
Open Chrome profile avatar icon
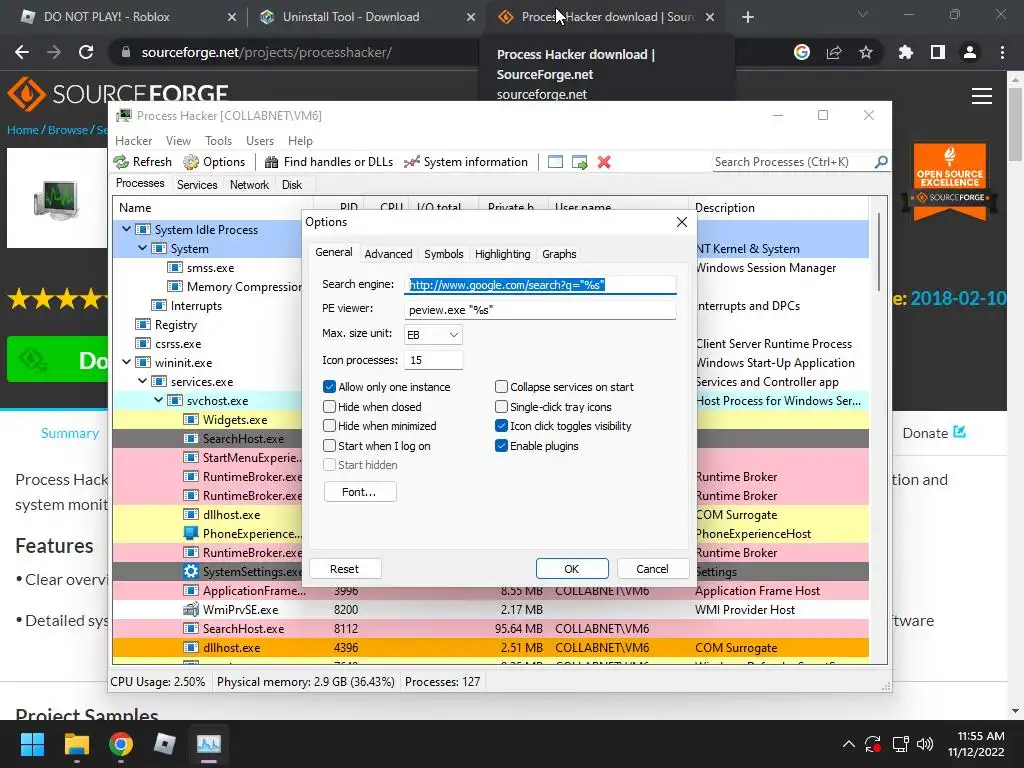point(970,52)
